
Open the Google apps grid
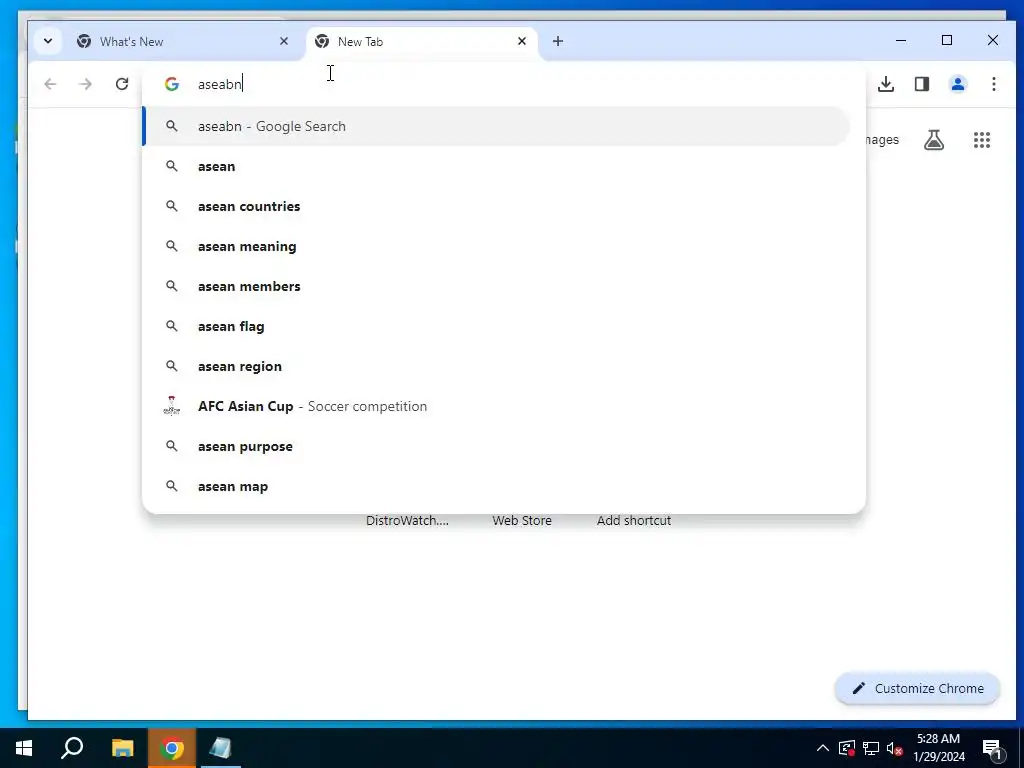982,140
